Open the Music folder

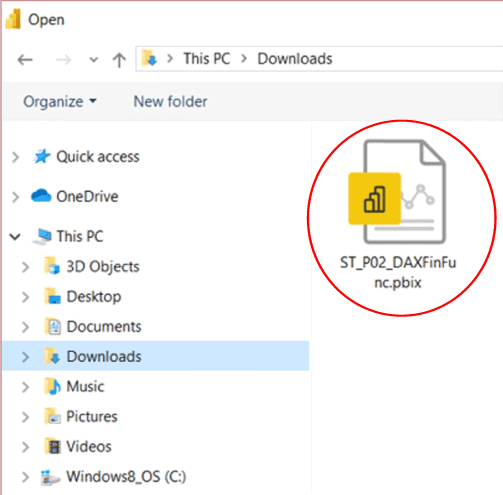coord(85,387)
